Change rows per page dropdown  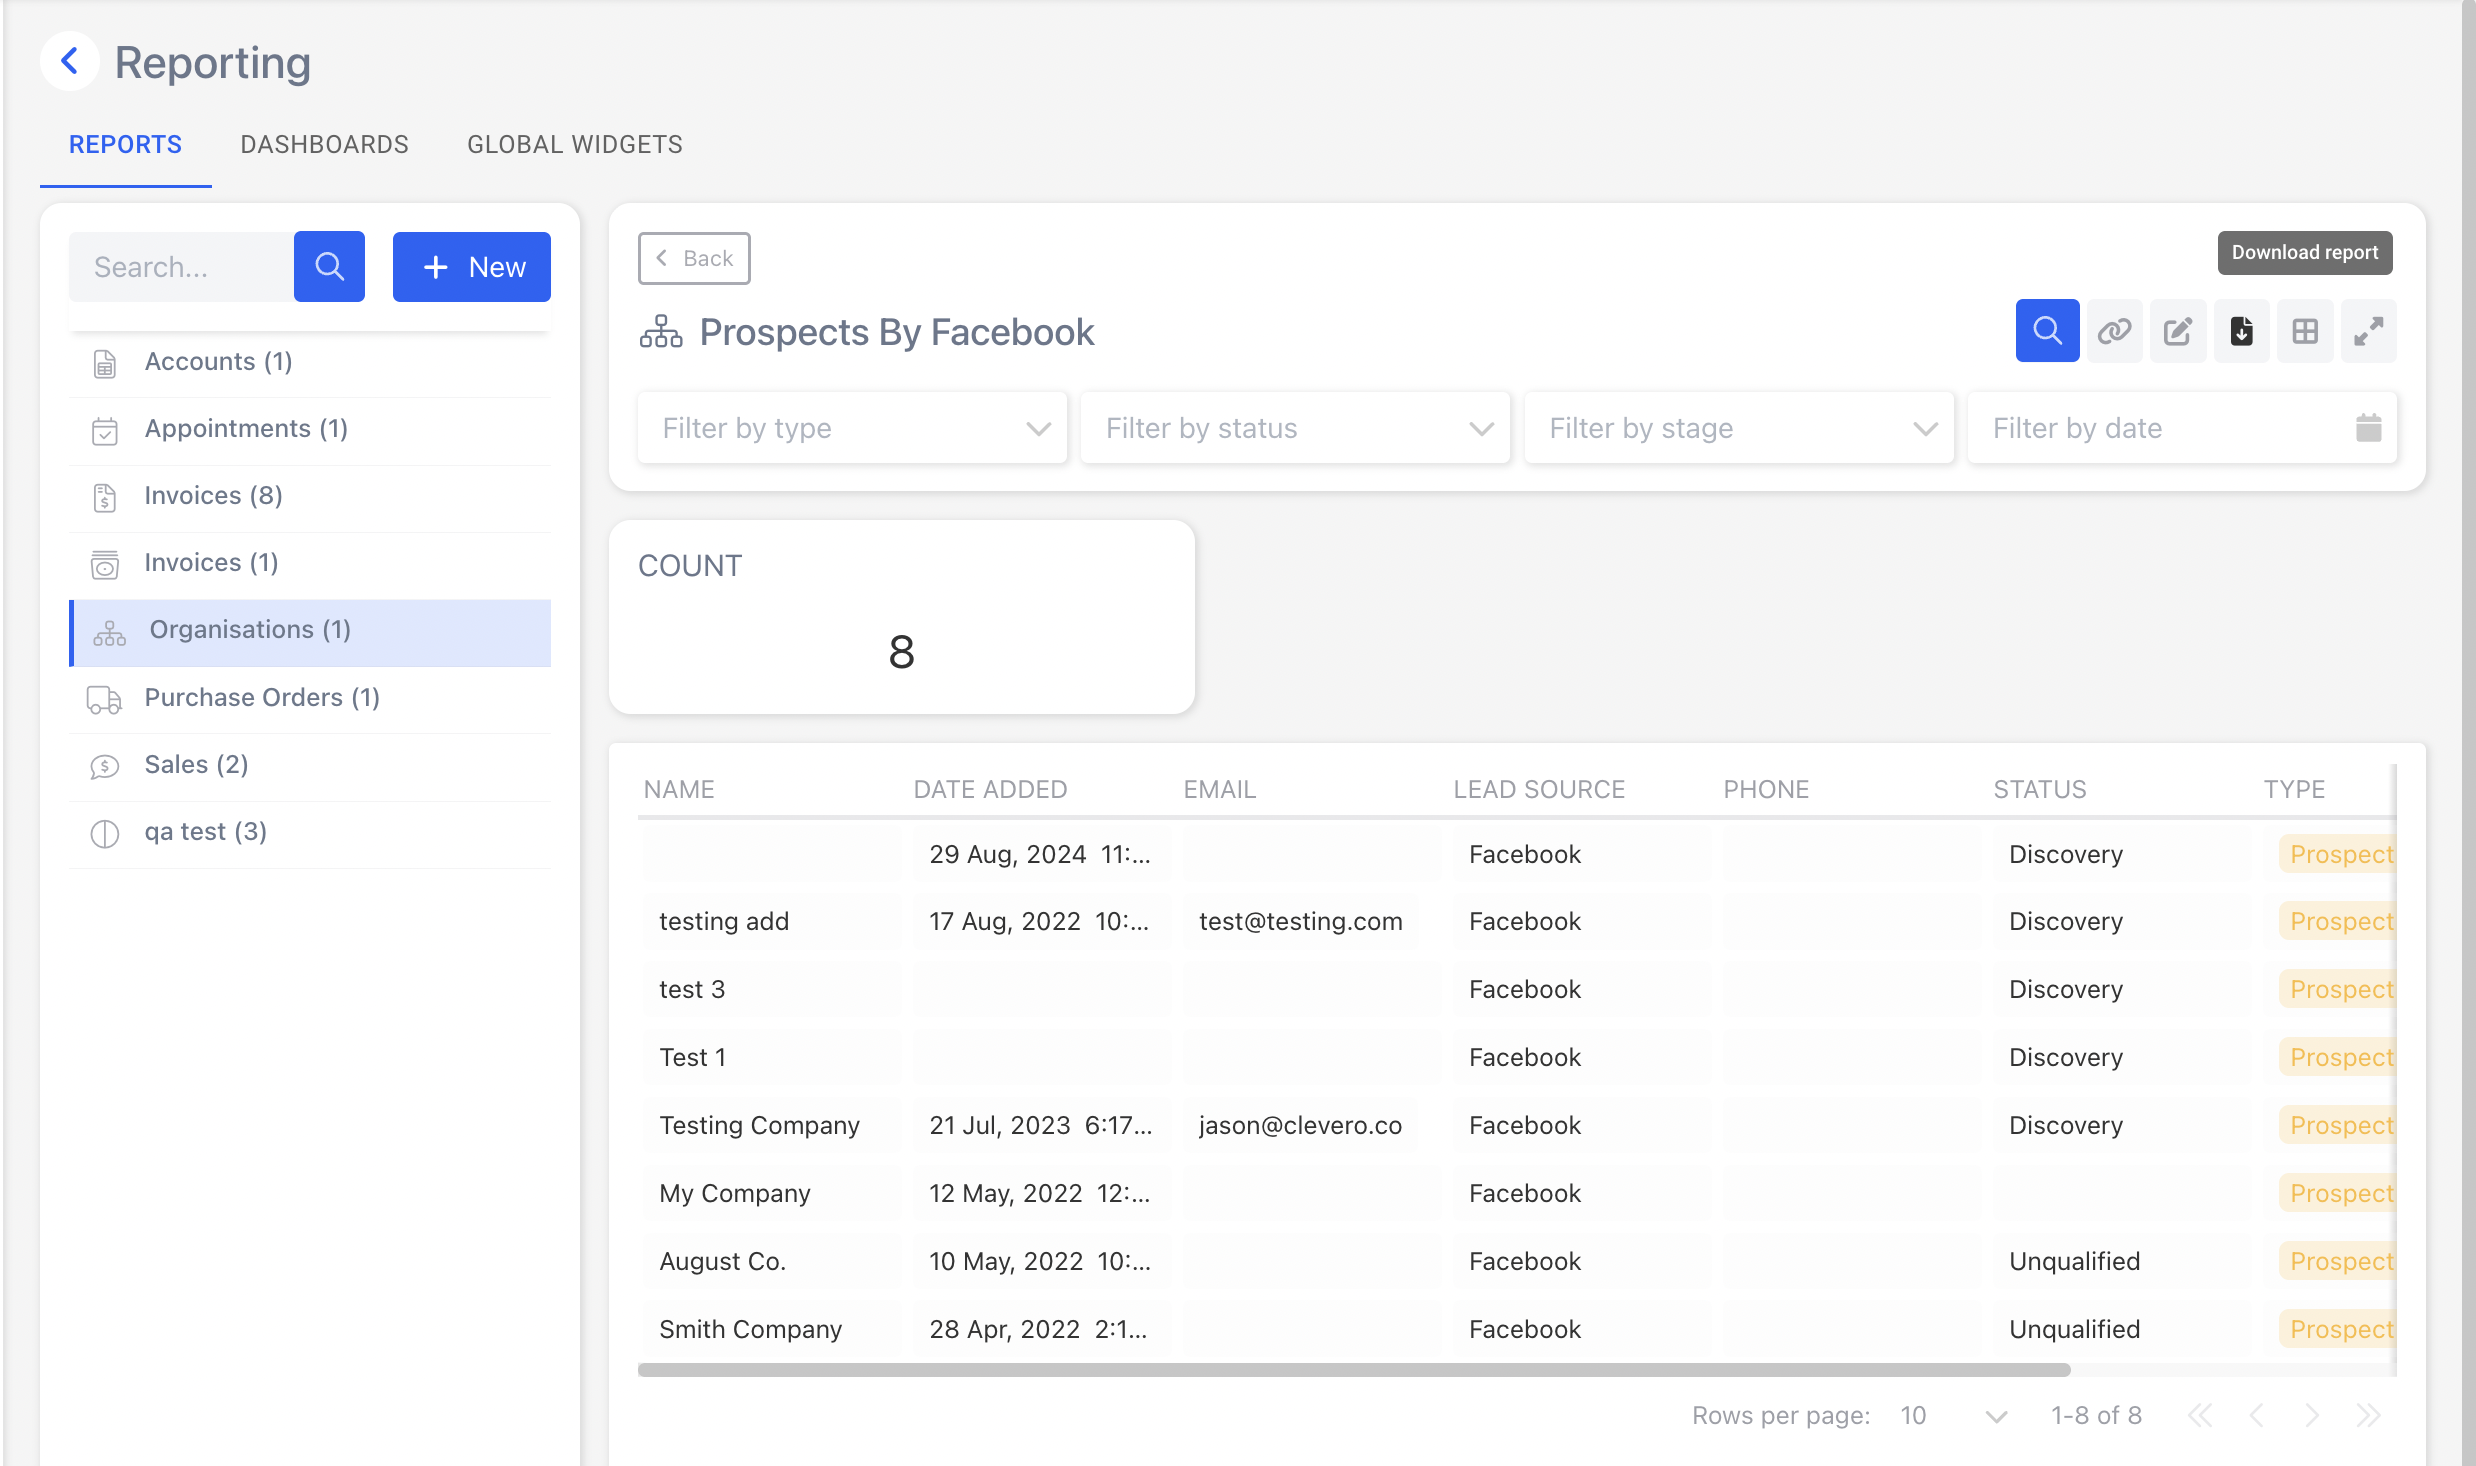[x=1954, y=1415]
